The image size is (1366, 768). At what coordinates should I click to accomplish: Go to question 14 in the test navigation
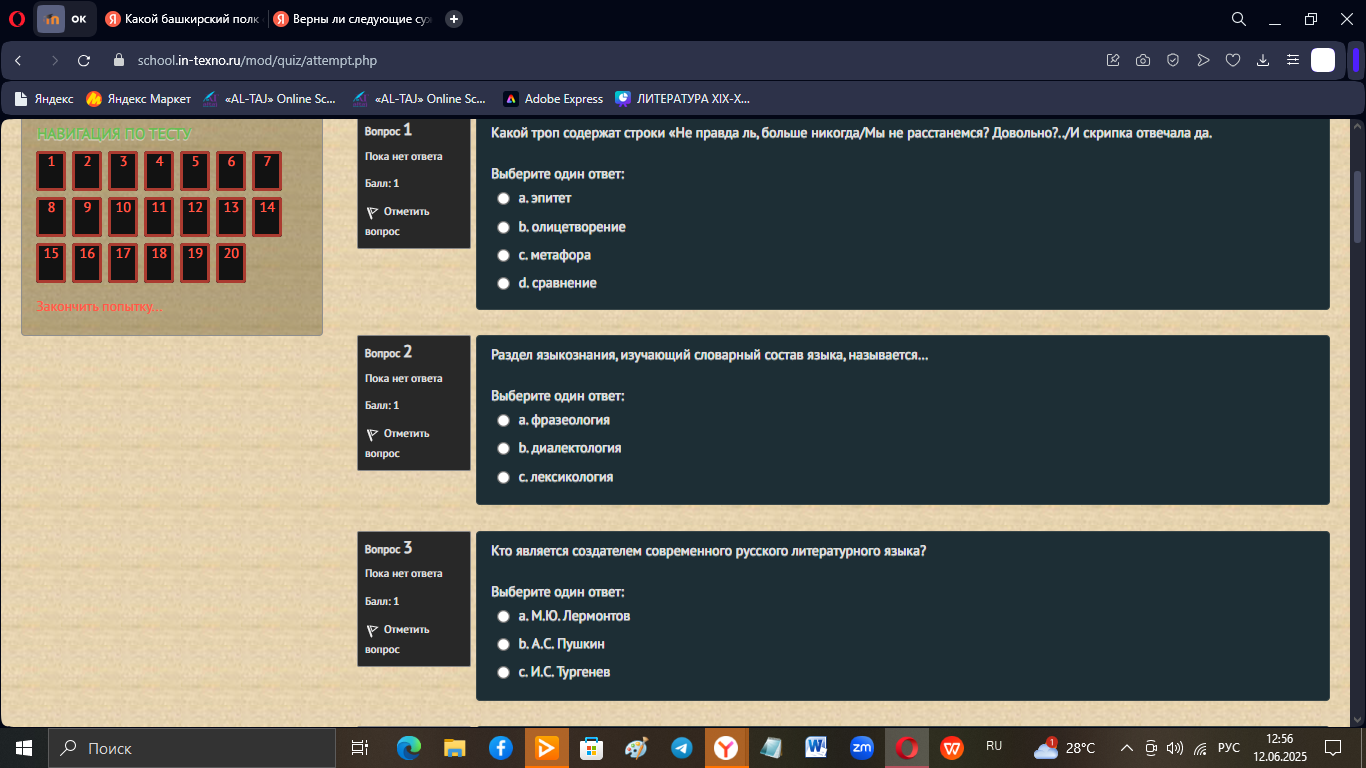tap(267, 216)
